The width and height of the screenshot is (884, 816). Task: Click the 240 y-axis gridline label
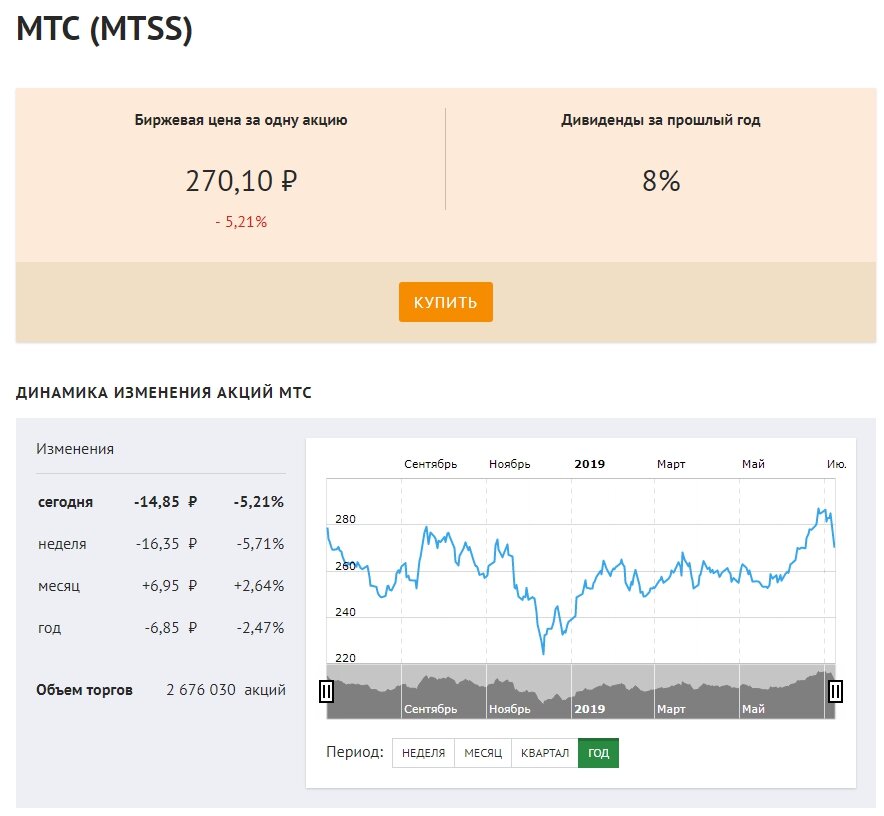click(345, 612)
